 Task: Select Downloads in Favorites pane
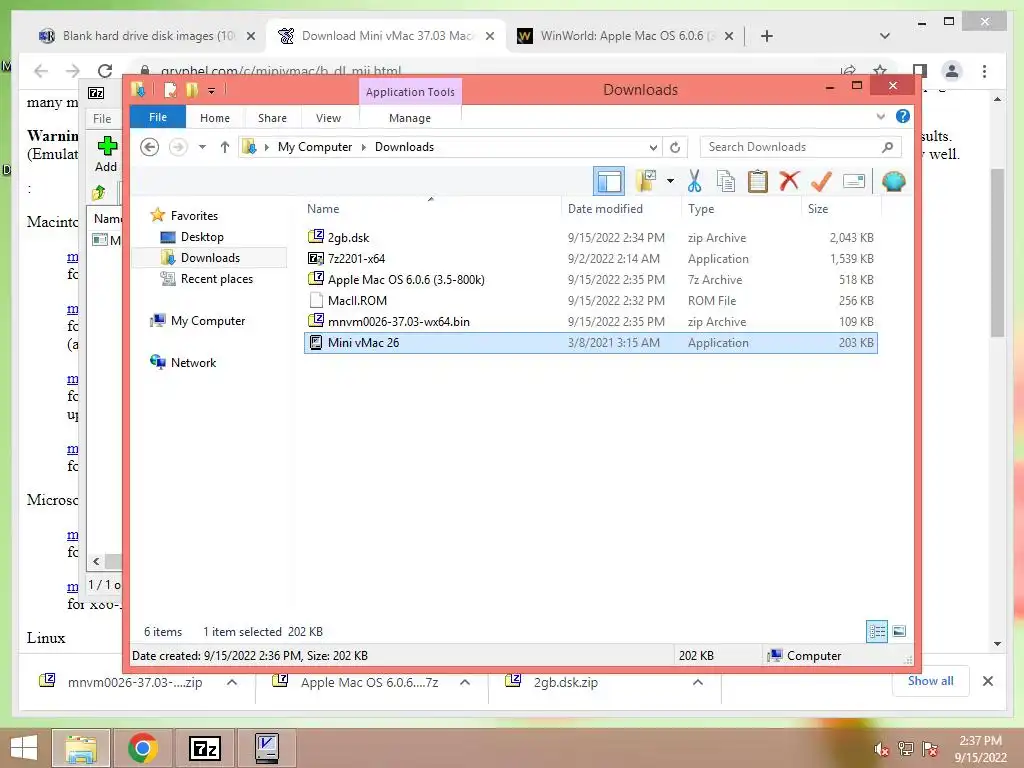(210, 258)
